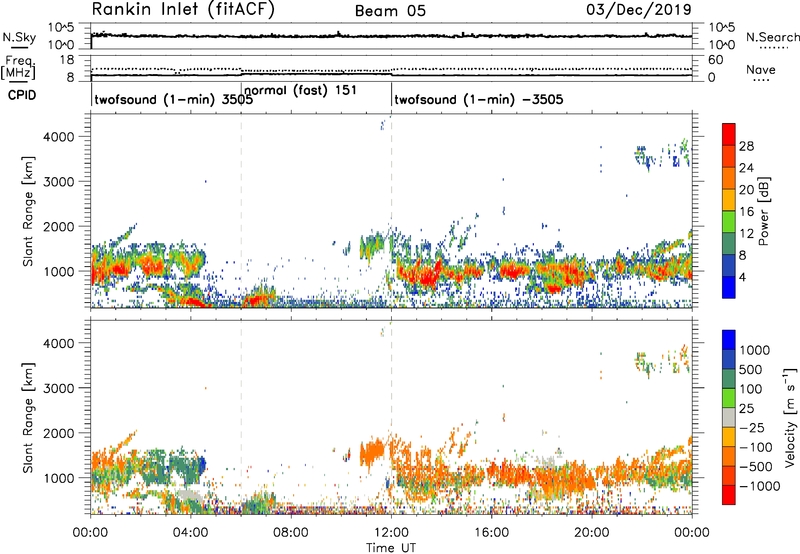800x554 pixels.
Task: Click the 'twofsound (1-min) -3505' label
Action: (479, 99)
